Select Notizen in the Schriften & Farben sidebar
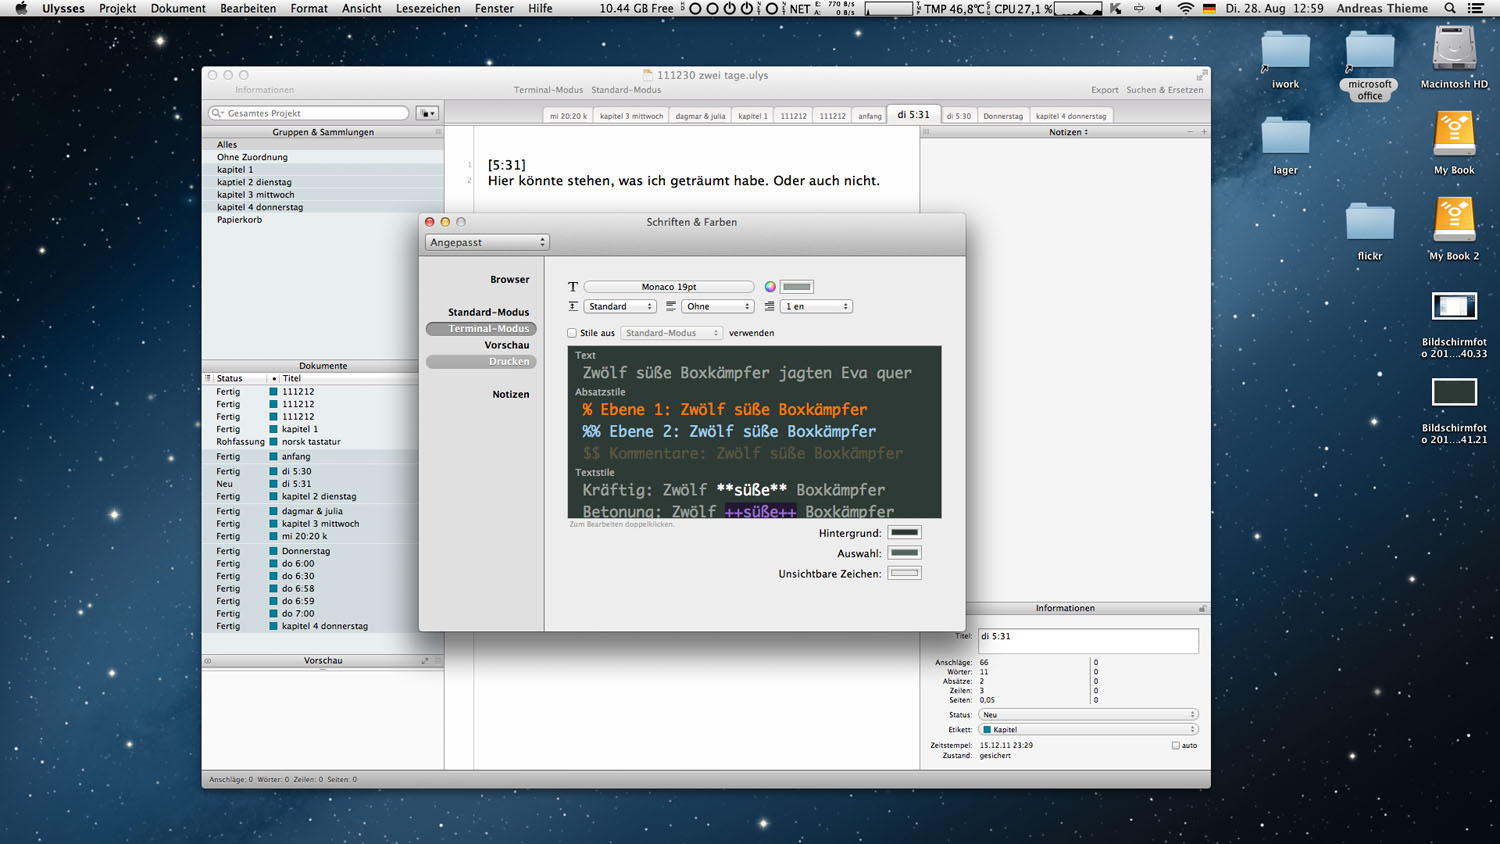 [x=510, y=395]
